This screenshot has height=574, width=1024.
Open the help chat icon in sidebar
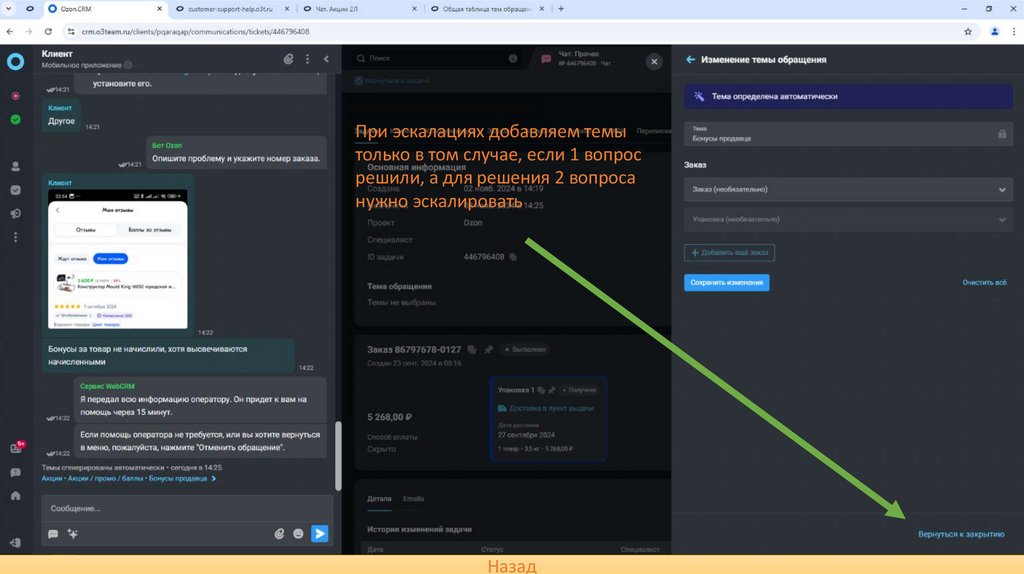[15, 472]
